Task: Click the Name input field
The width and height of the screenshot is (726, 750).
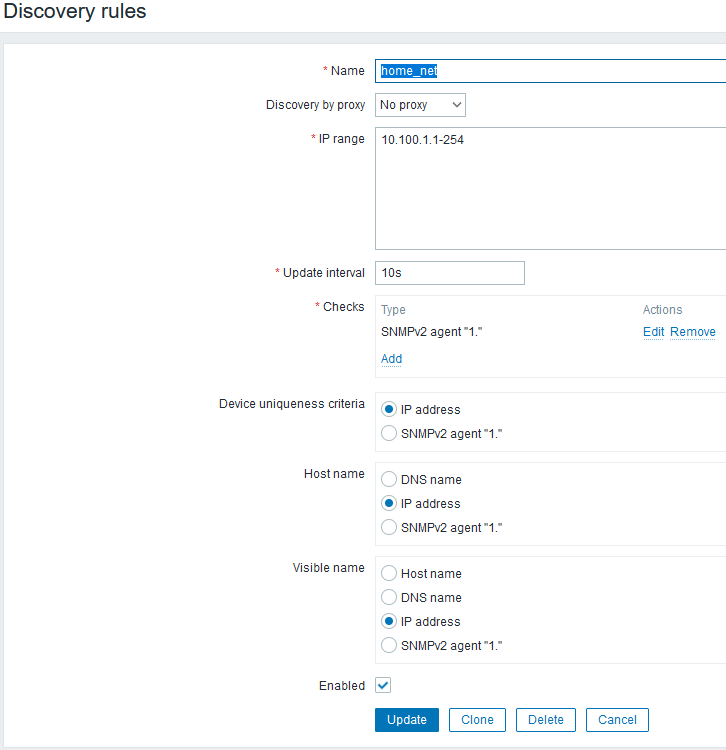Action: (x=550, y=71)
